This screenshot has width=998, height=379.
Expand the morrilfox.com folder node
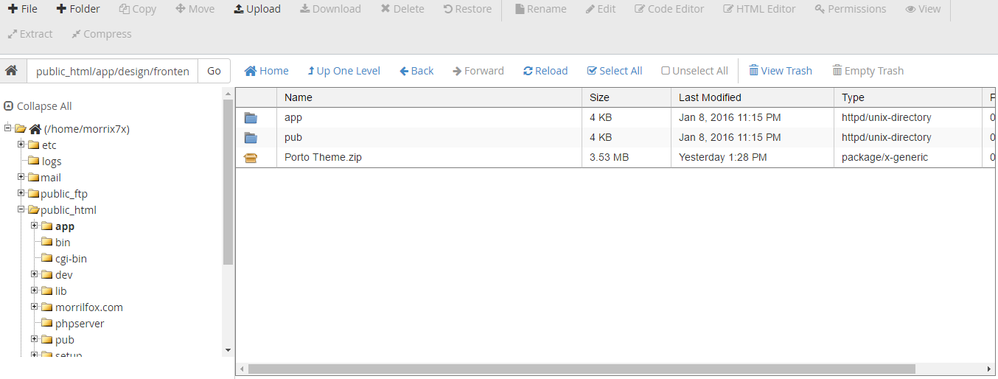pyautogui.click(x=35, y=307)
